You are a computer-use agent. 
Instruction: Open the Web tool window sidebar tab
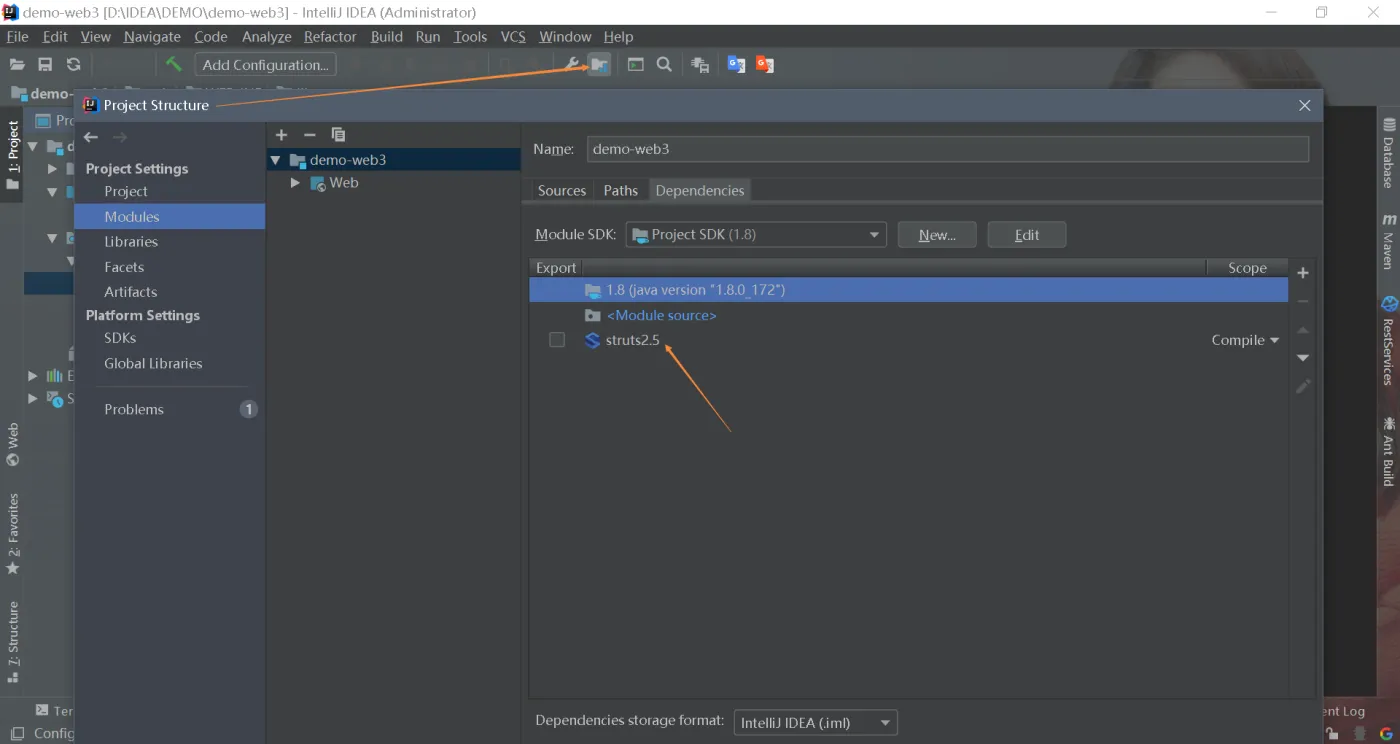13,445
